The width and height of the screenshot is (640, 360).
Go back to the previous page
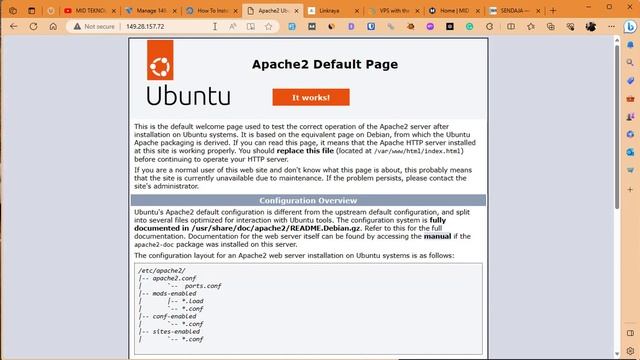13,27
